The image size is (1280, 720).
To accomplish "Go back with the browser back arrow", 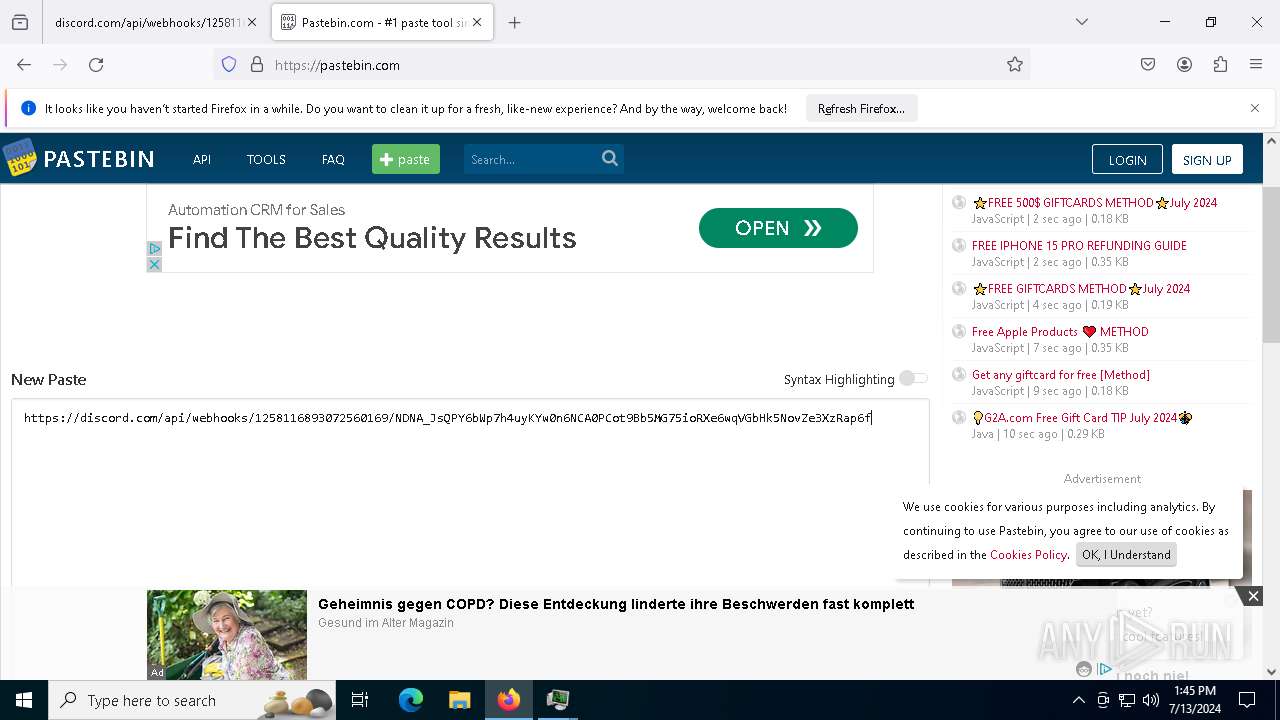I will click(24, 65).
